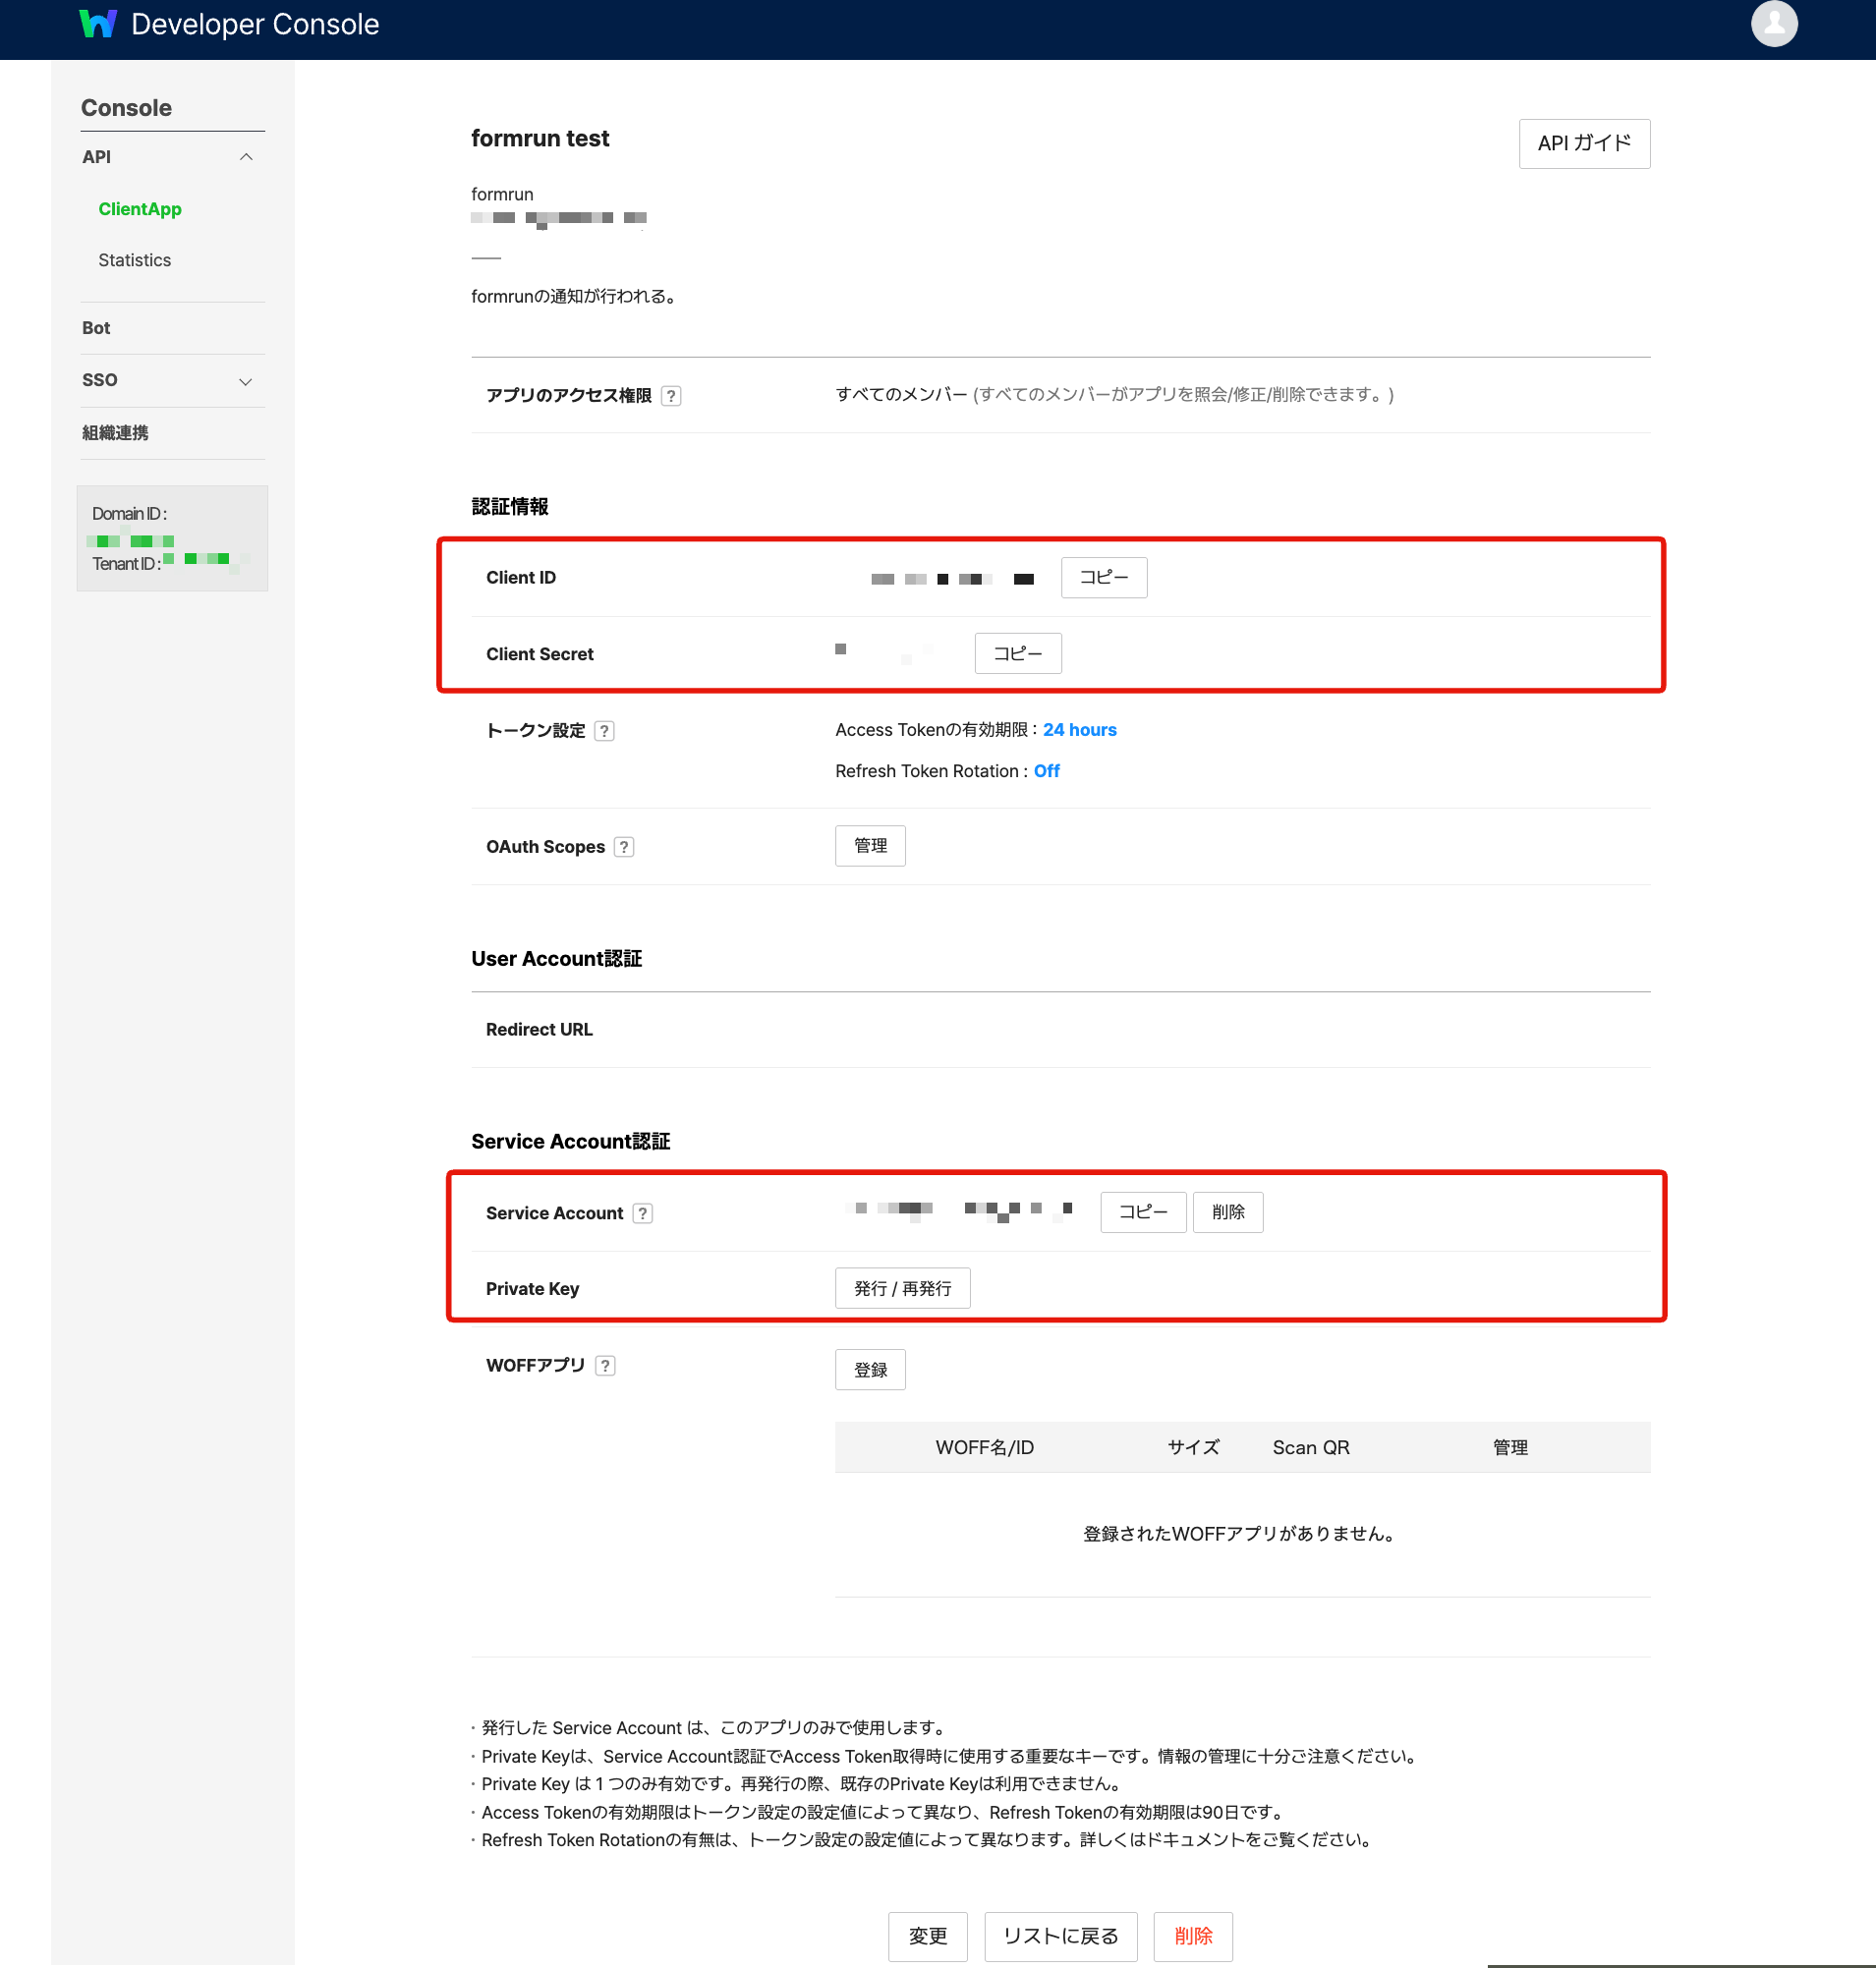
Task: Select ClientApp in the sidebar
Action: [140, 209]
